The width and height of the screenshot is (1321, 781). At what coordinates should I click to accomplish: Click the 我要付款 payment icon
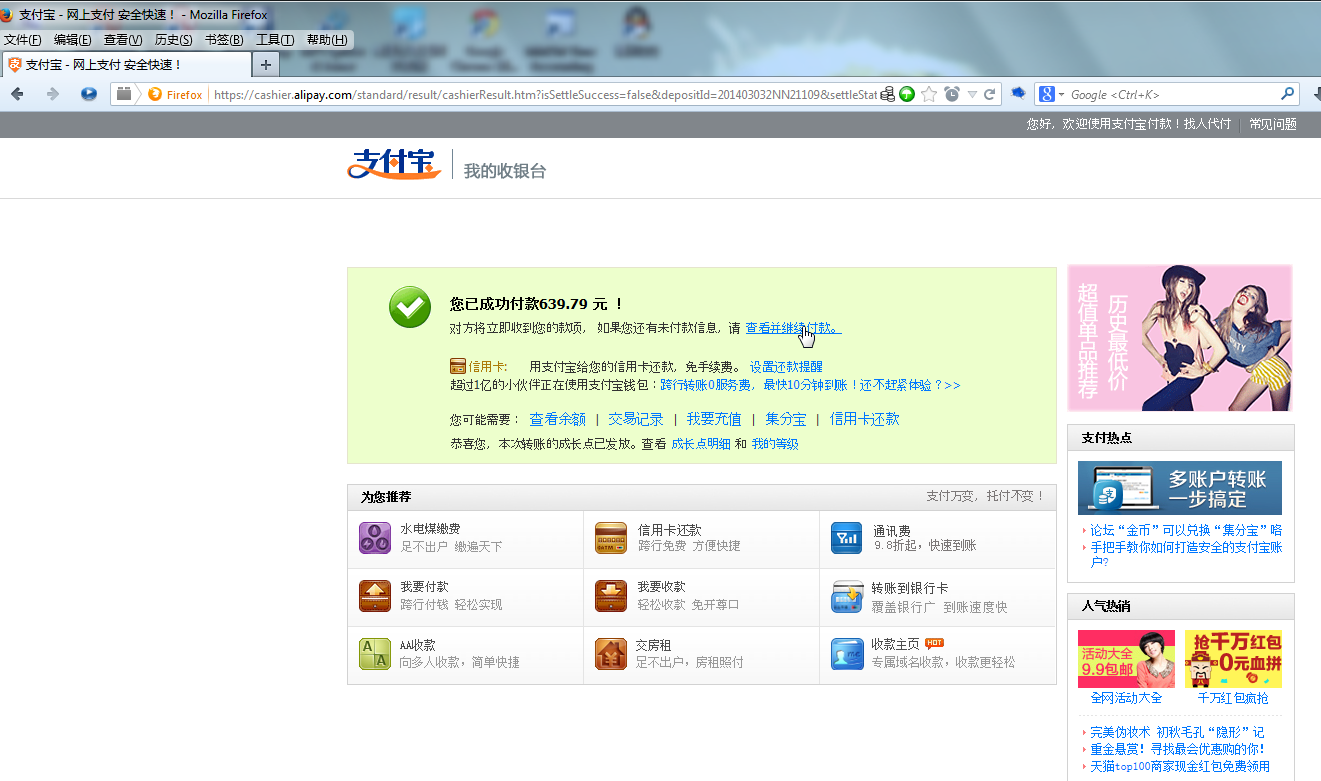click(x=375, y=596)
